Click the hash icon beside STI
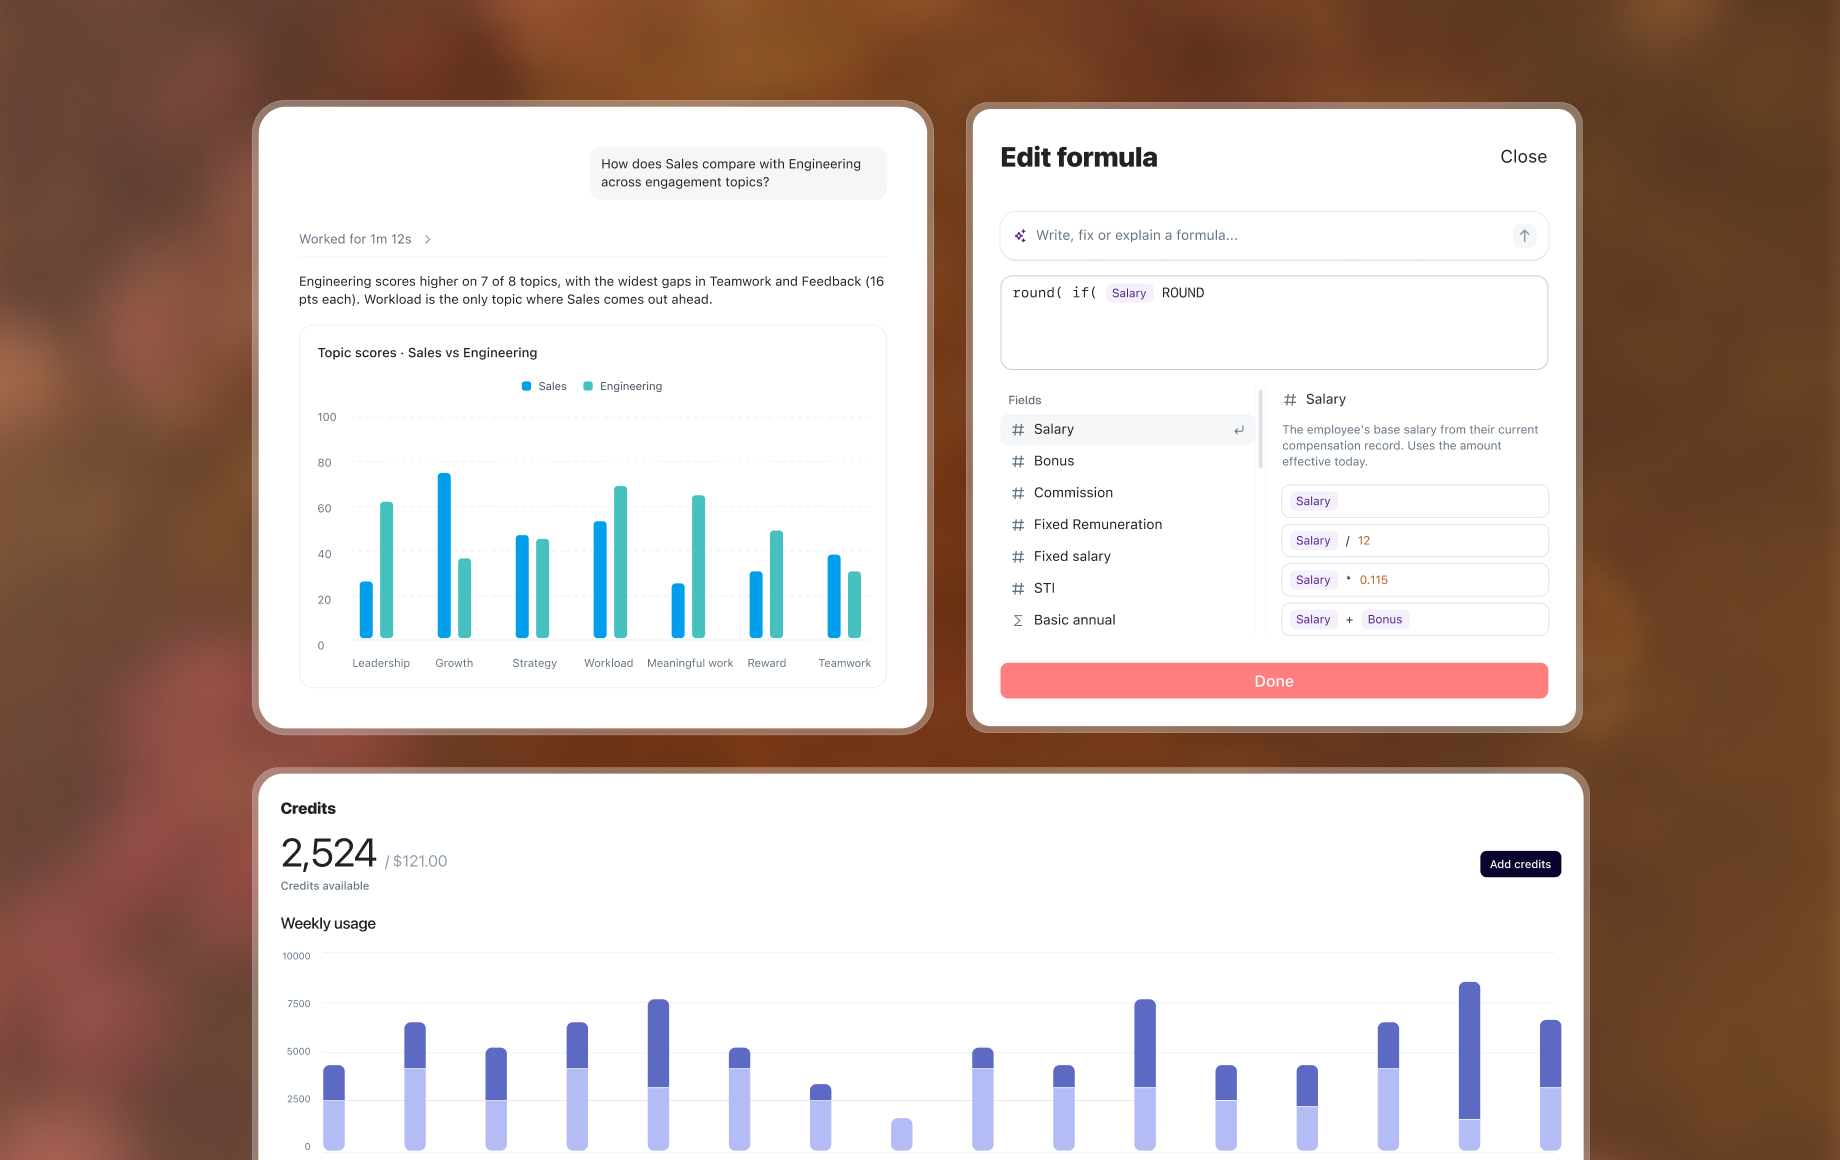The width and height of the screenshot is (1840, 1160). coord(1018,589)
